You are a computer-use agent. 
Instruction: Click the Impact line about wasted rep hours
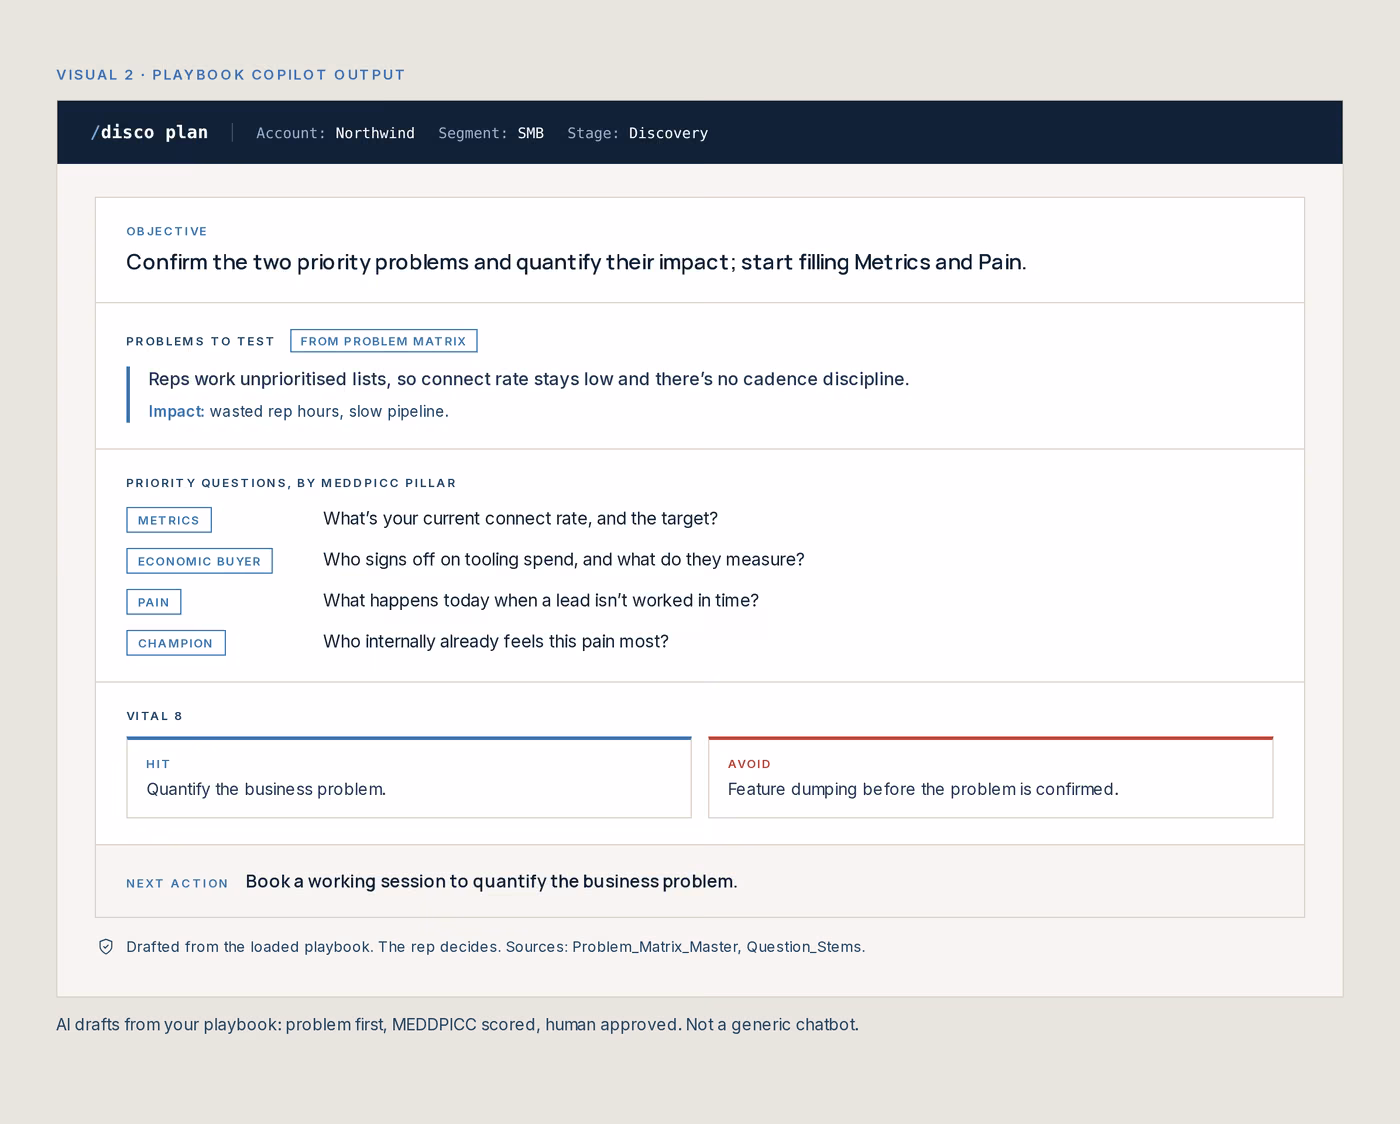pos(299,411)
